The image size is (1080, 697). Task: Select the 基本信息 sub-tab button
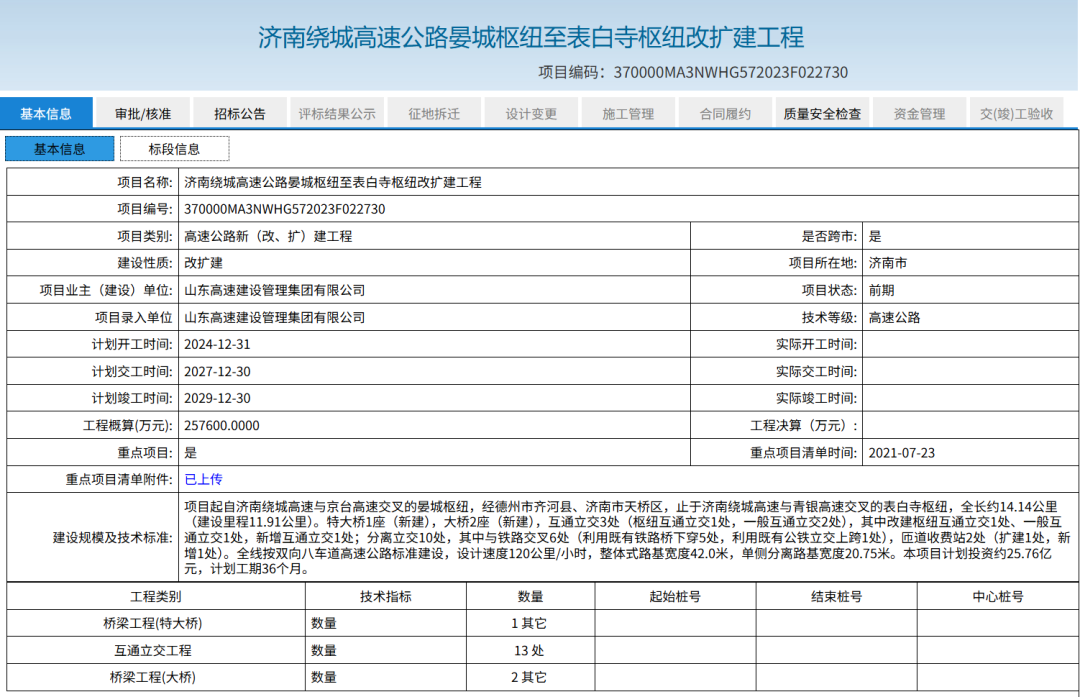60,149
